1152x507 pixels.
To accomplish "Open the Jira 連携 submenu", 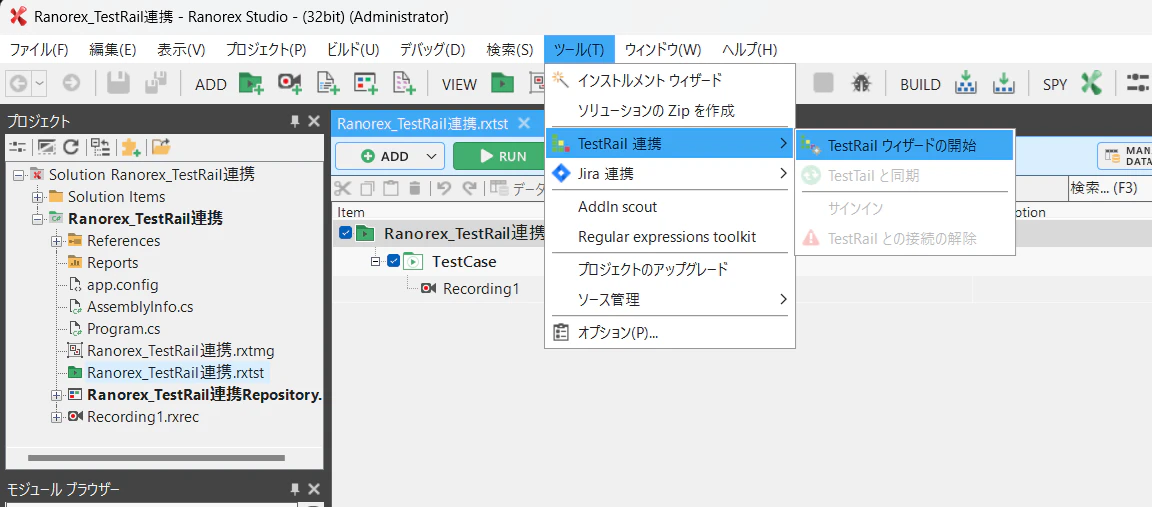I will (x=669, y=174).
